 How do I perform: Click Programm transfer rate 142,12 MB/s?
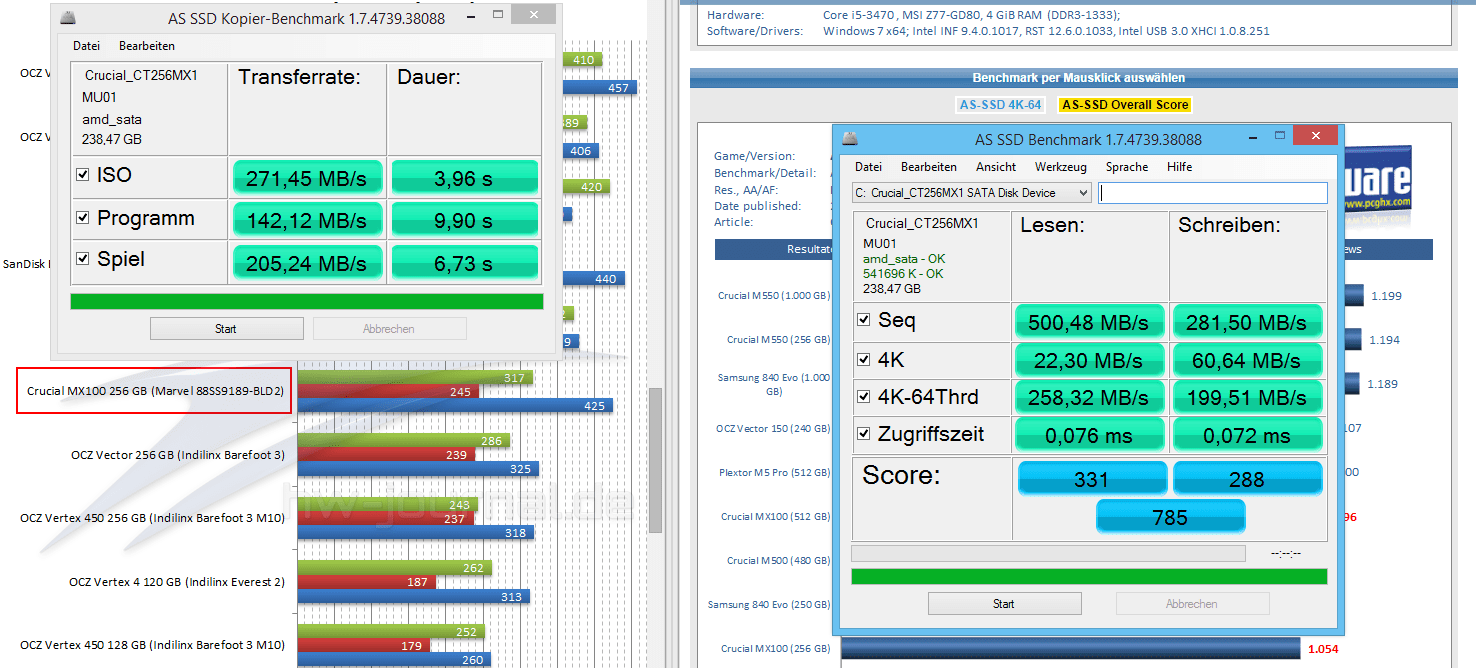coord(308,220)
